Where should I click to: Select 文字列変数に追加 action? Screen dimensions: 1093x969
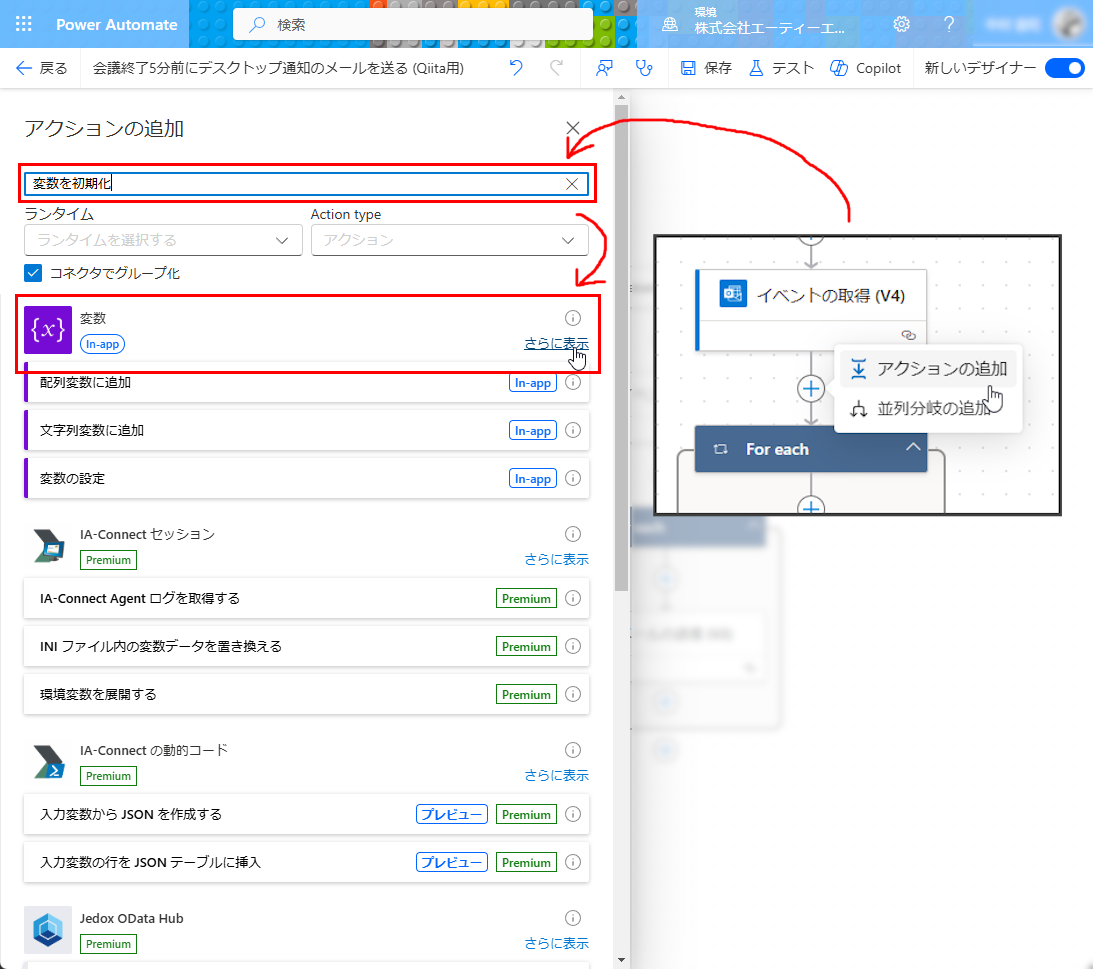(x=307, y=430)
